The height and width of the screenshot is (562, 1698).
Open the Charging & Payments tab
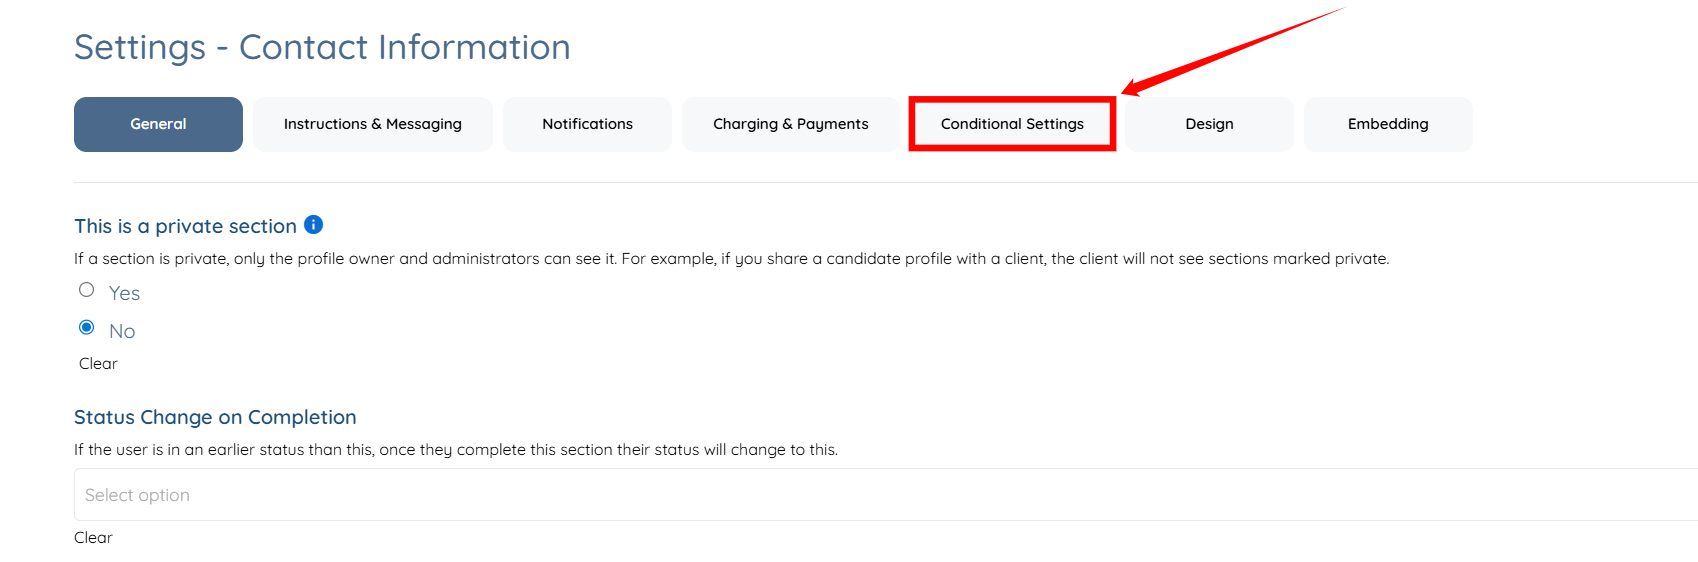(x=790, y=124)
